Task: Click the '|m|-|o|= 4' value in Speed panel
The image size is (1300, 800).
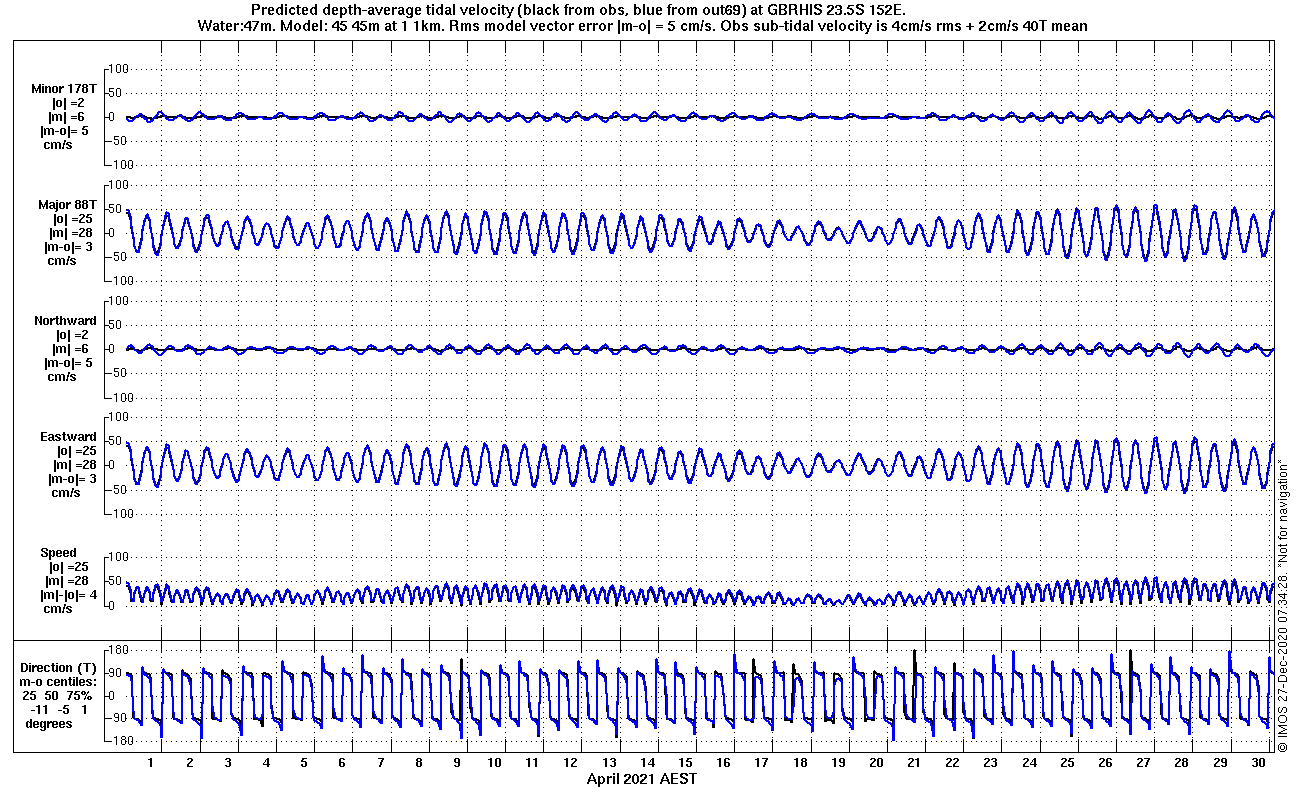Action: (x=67, y=594)
